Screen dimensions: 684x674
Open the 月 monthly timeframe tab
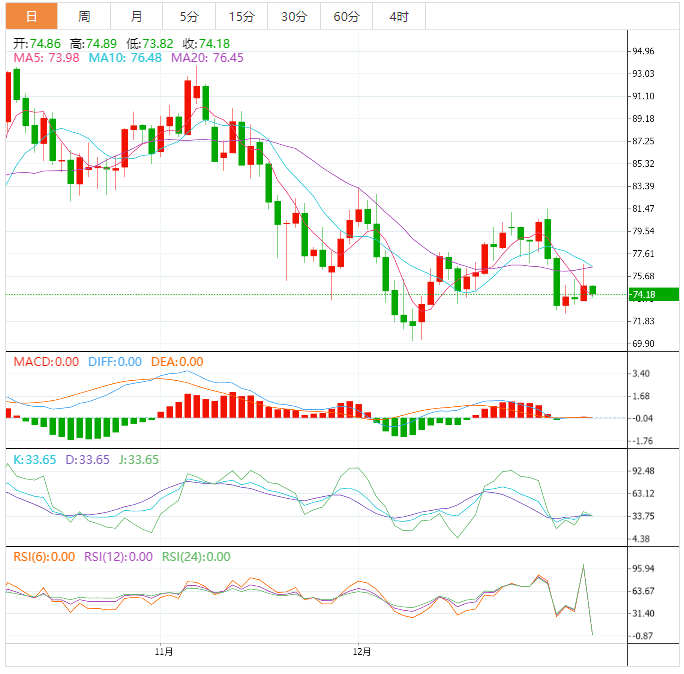pyautogui.click(x=136, y=16)
